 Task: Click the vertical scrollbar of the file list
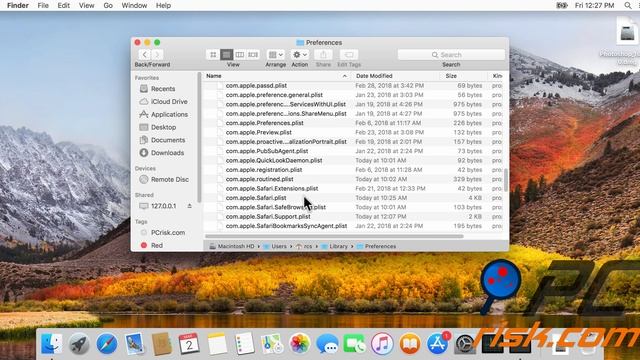[506, 180]
